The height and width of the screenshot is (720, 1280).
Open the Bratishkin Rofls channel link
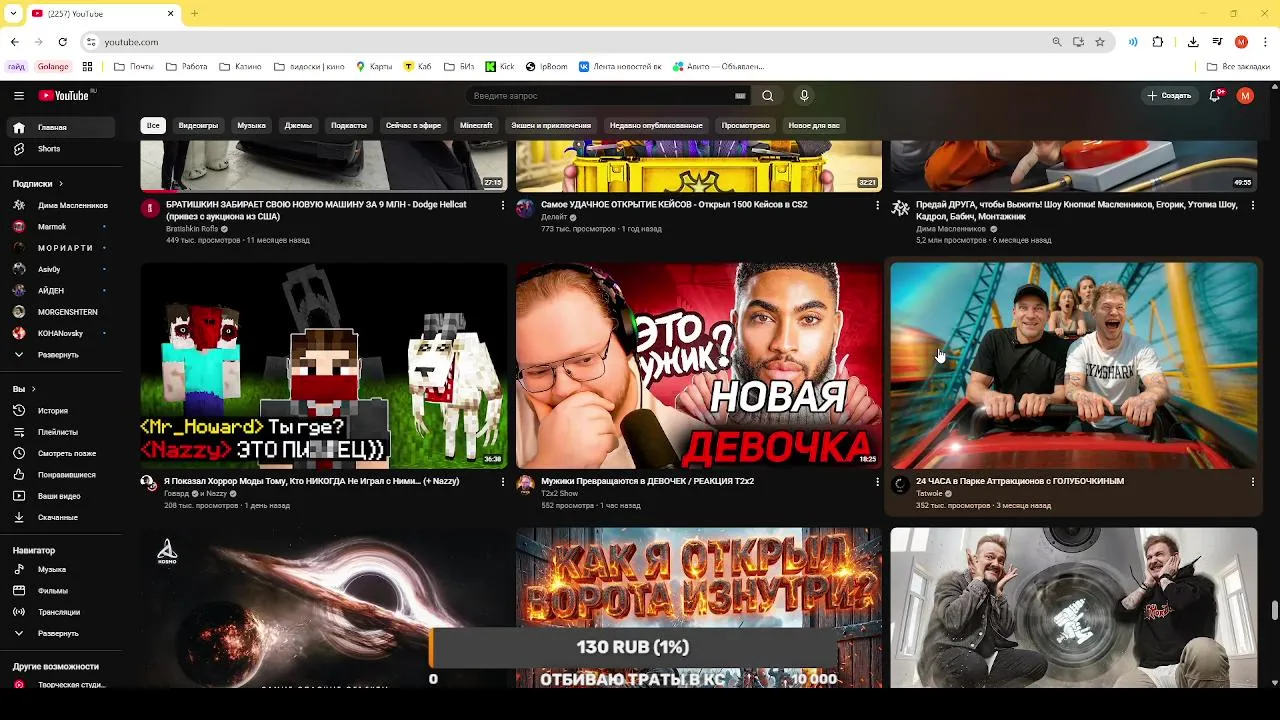tap(192, 229)
